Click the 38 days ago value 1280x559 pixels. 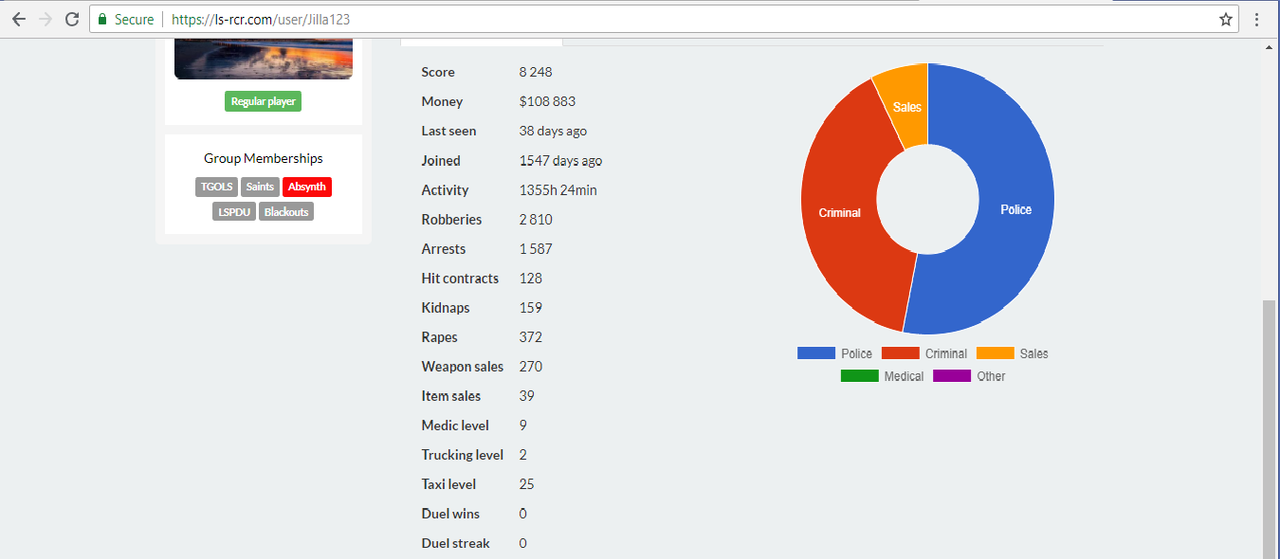click(553, 131)
